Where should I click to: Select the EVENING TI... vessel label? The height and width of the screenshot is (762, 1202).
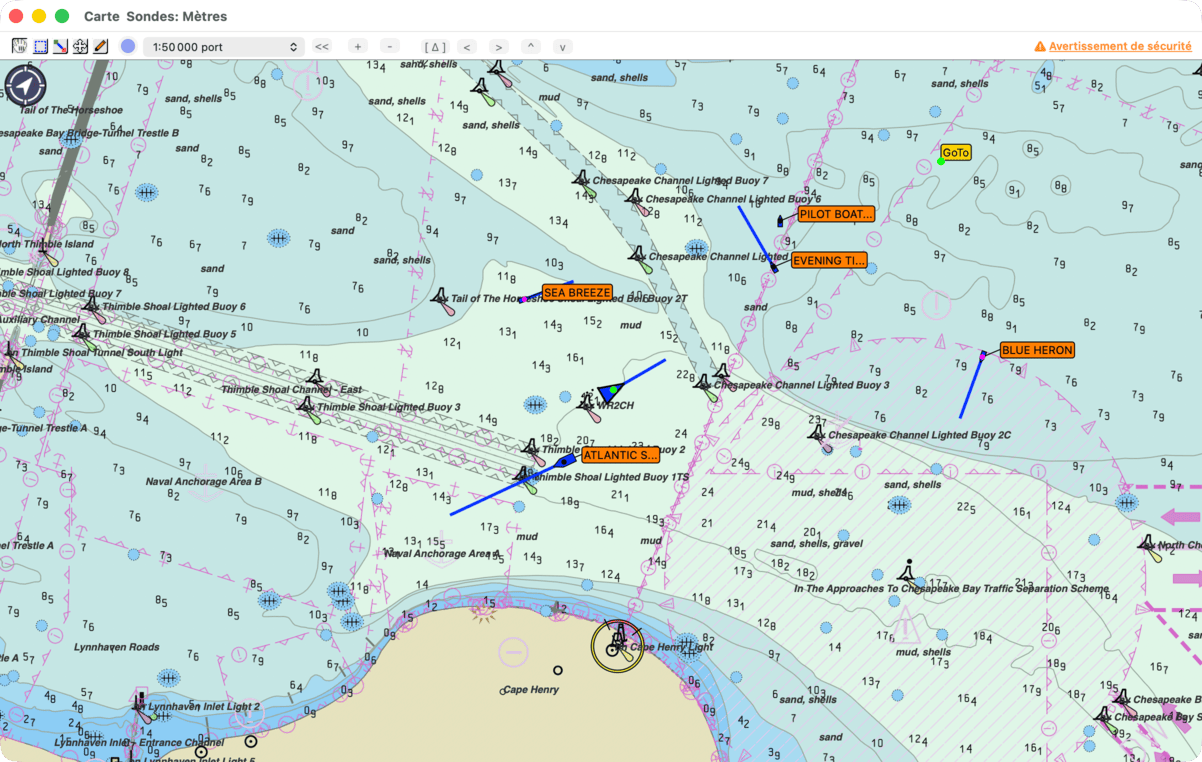pos(829,261)
